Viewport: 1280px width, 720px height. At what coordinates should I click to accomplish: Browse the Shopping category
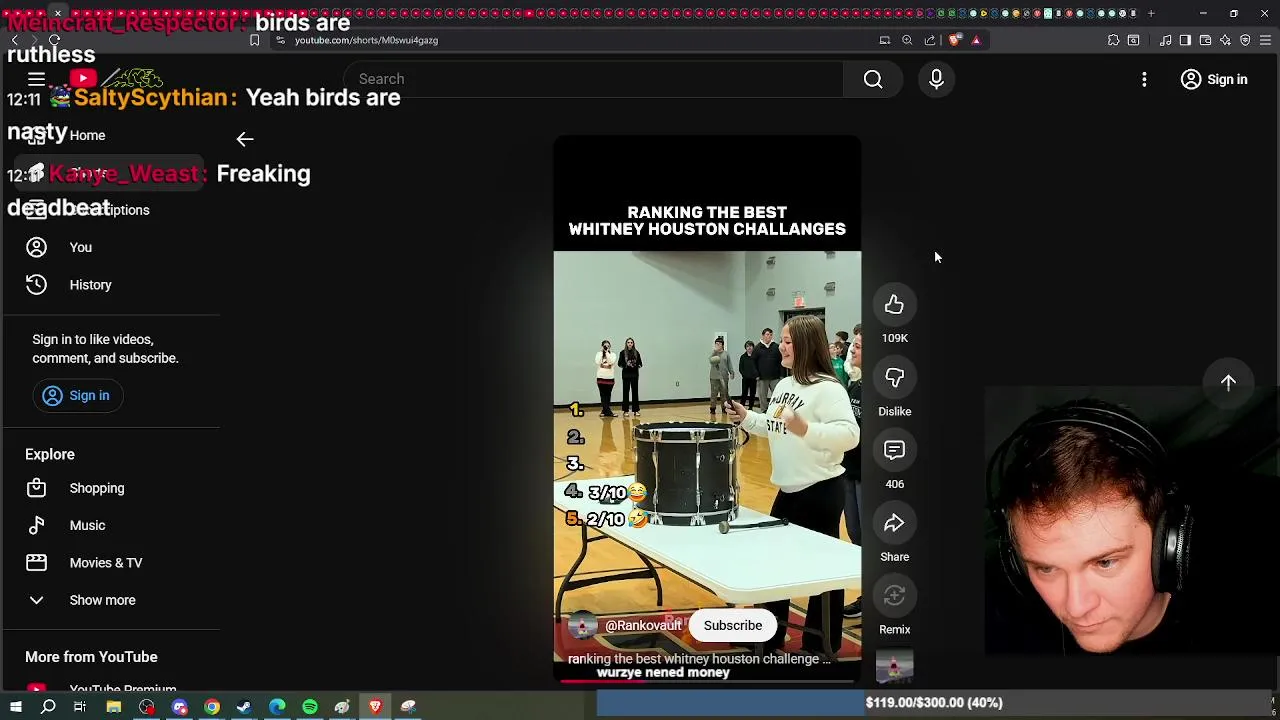point(110,488)
